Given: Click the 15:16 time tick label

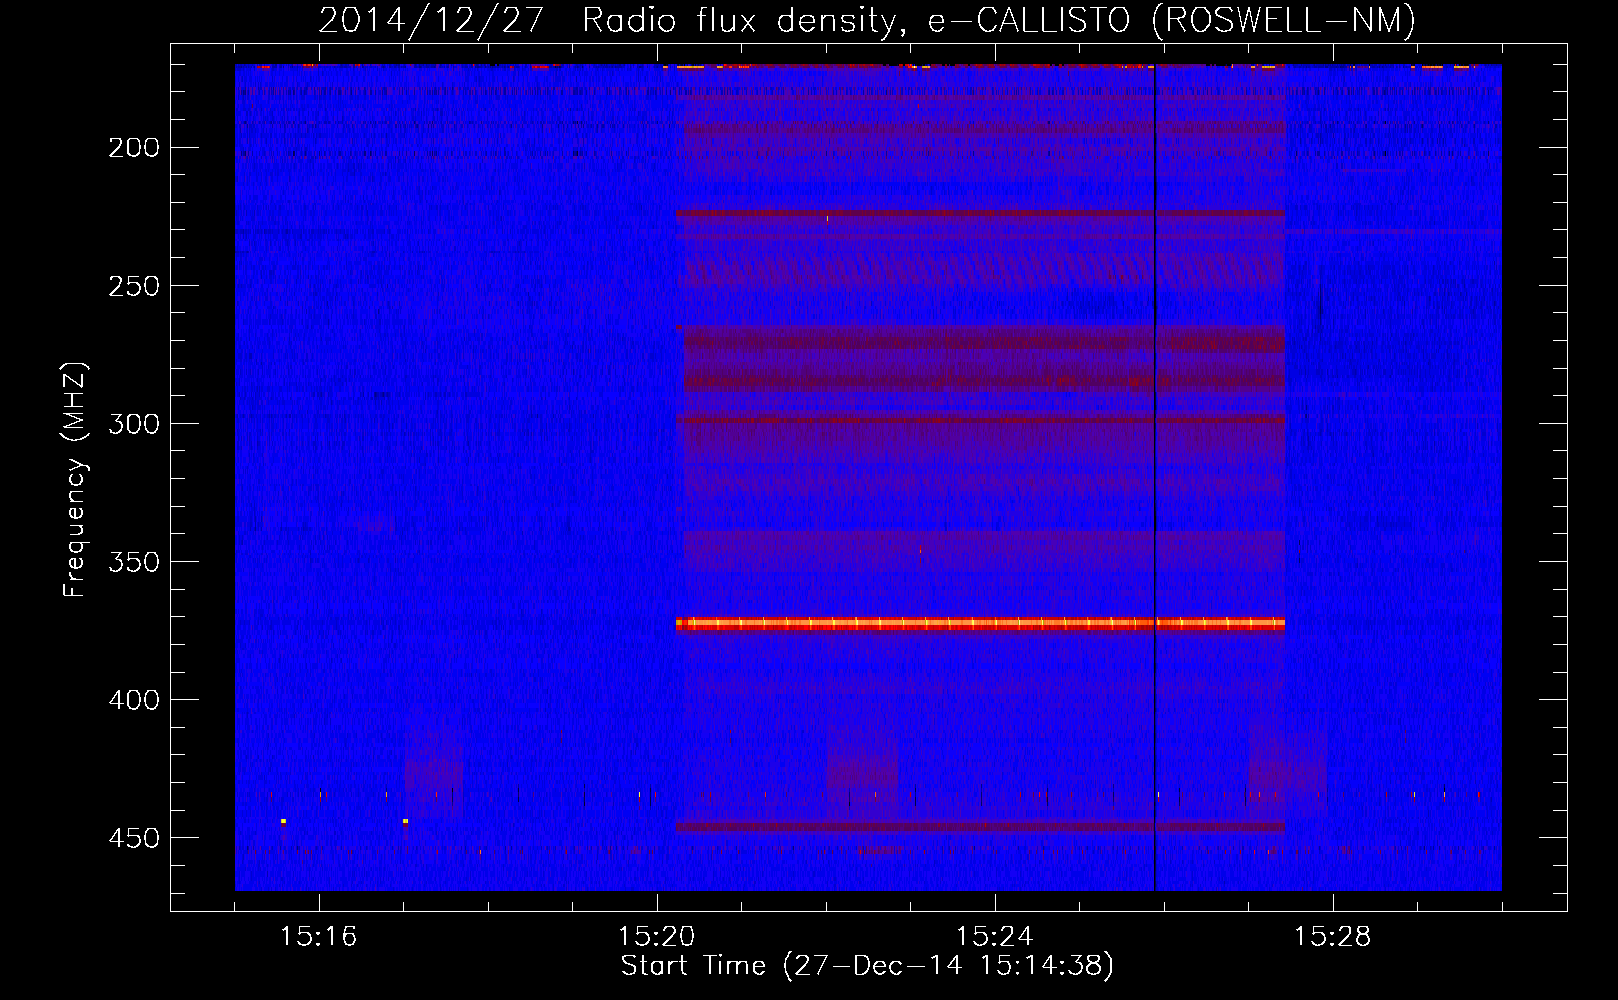Looking at the screenshot, I should click(318, 937).
